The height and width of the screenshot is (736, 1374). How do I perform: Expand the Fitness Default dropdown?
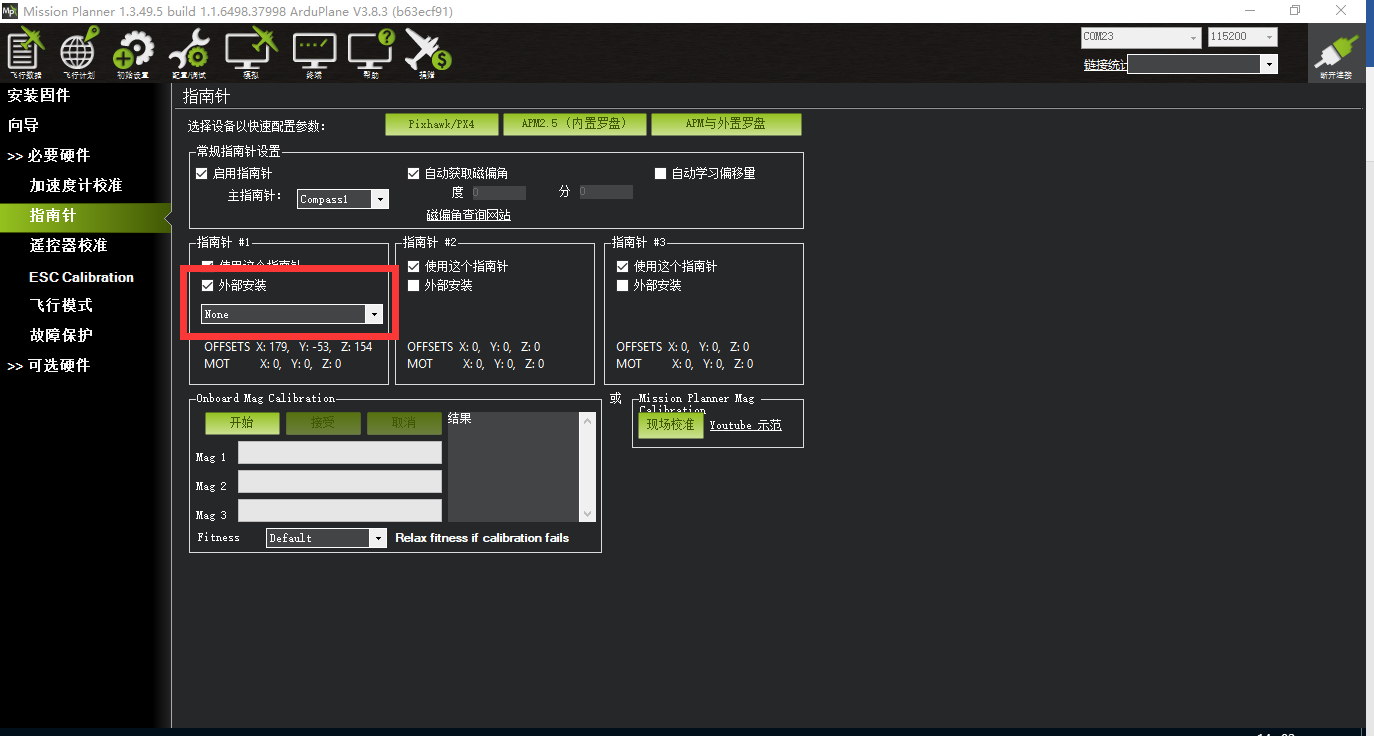[x=326, y=538]
